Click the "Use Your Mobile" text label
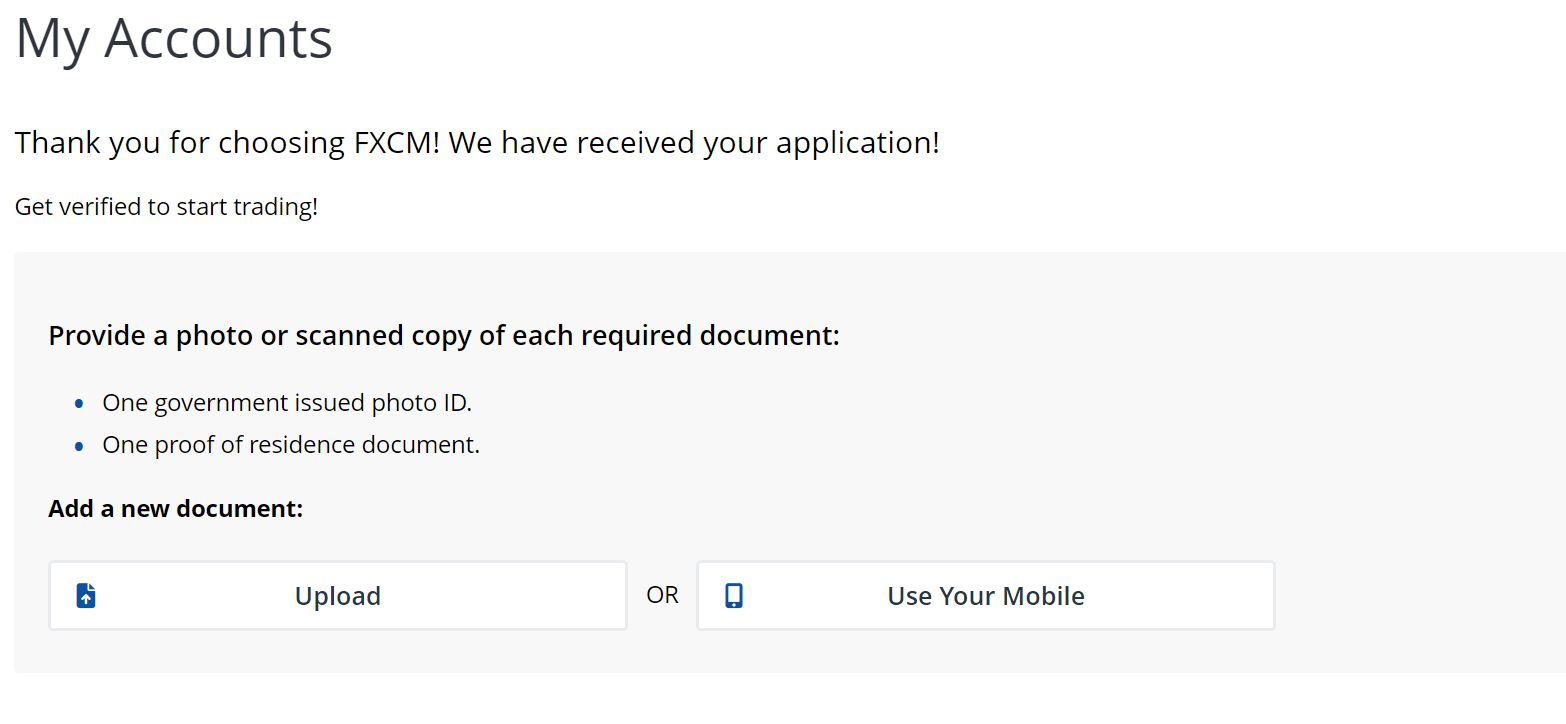 [986, 596]
